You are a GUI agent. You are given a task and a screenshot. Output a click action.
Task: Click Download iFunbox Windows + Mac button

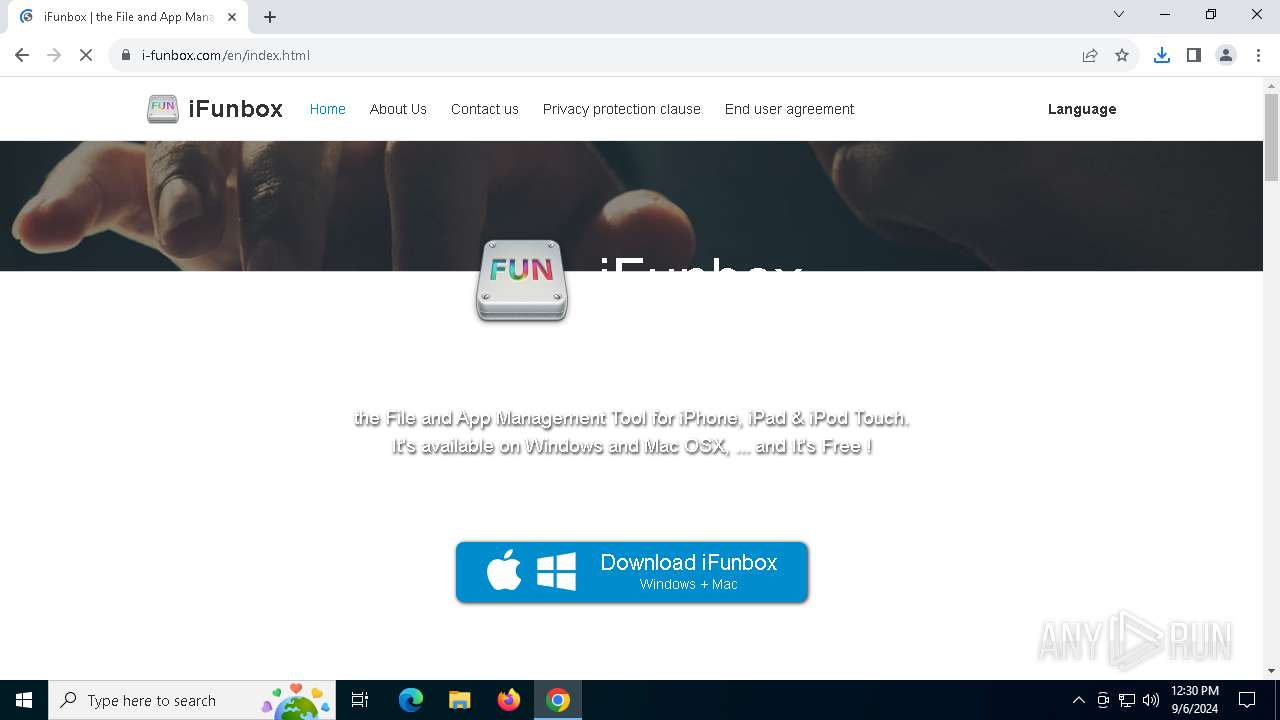(x=632, y=572)
